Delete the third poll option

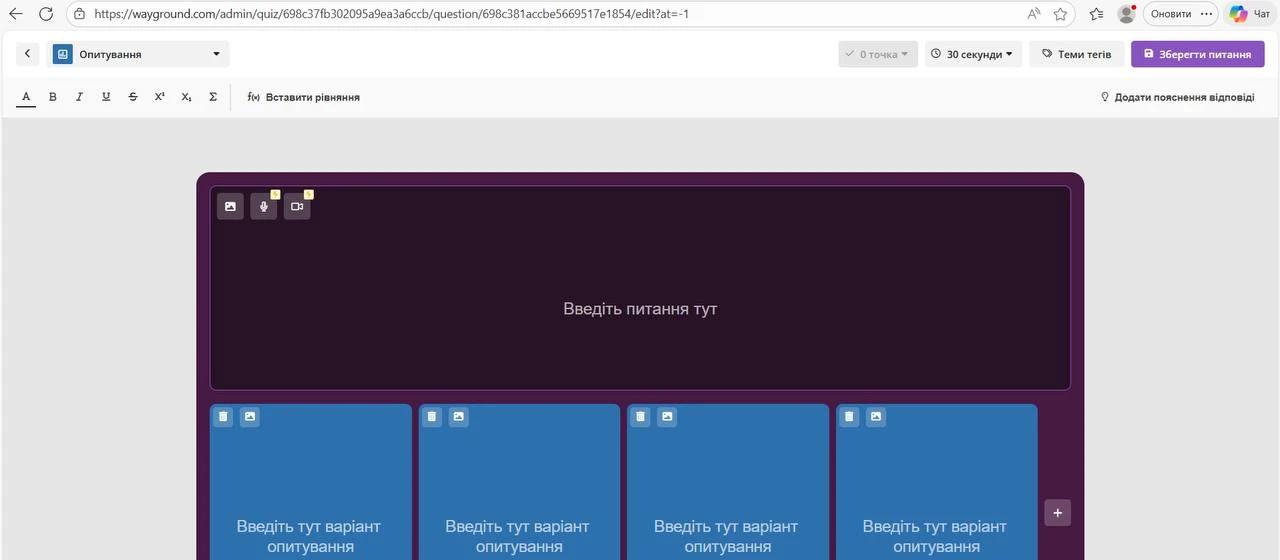click(640, 416)
